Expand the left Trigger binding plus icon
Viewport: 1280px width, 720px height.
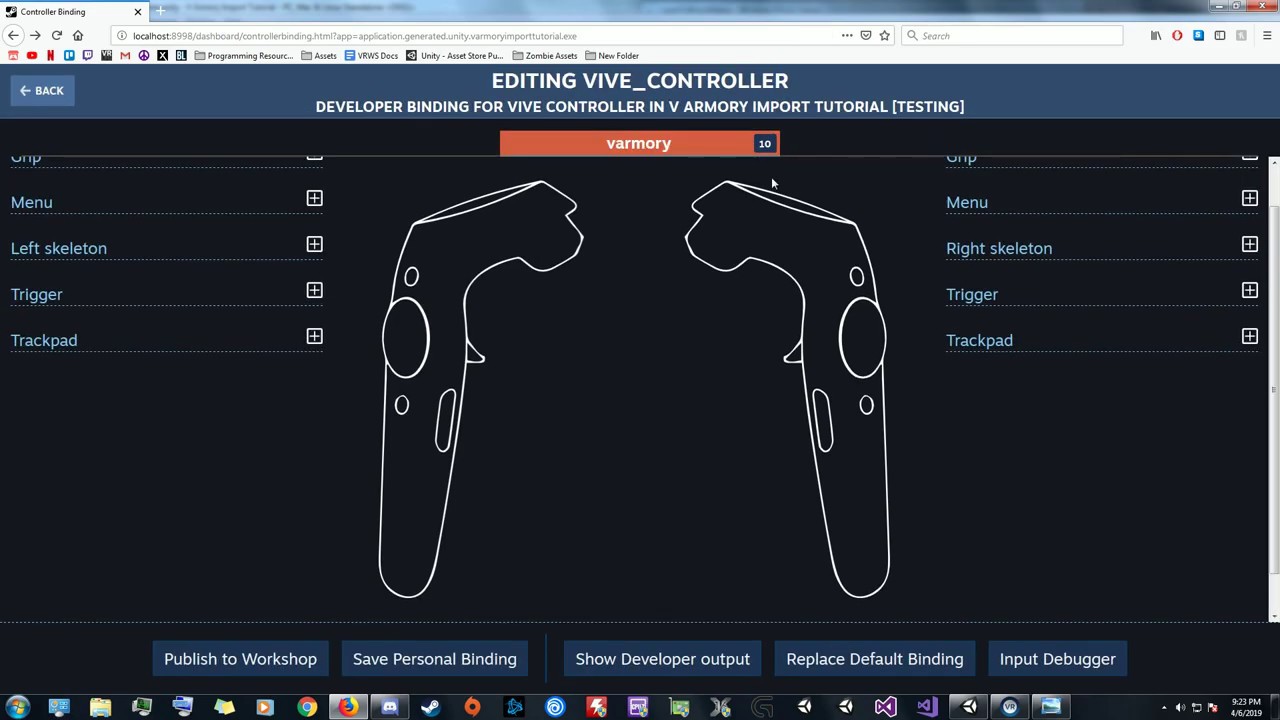coord(314,290)
